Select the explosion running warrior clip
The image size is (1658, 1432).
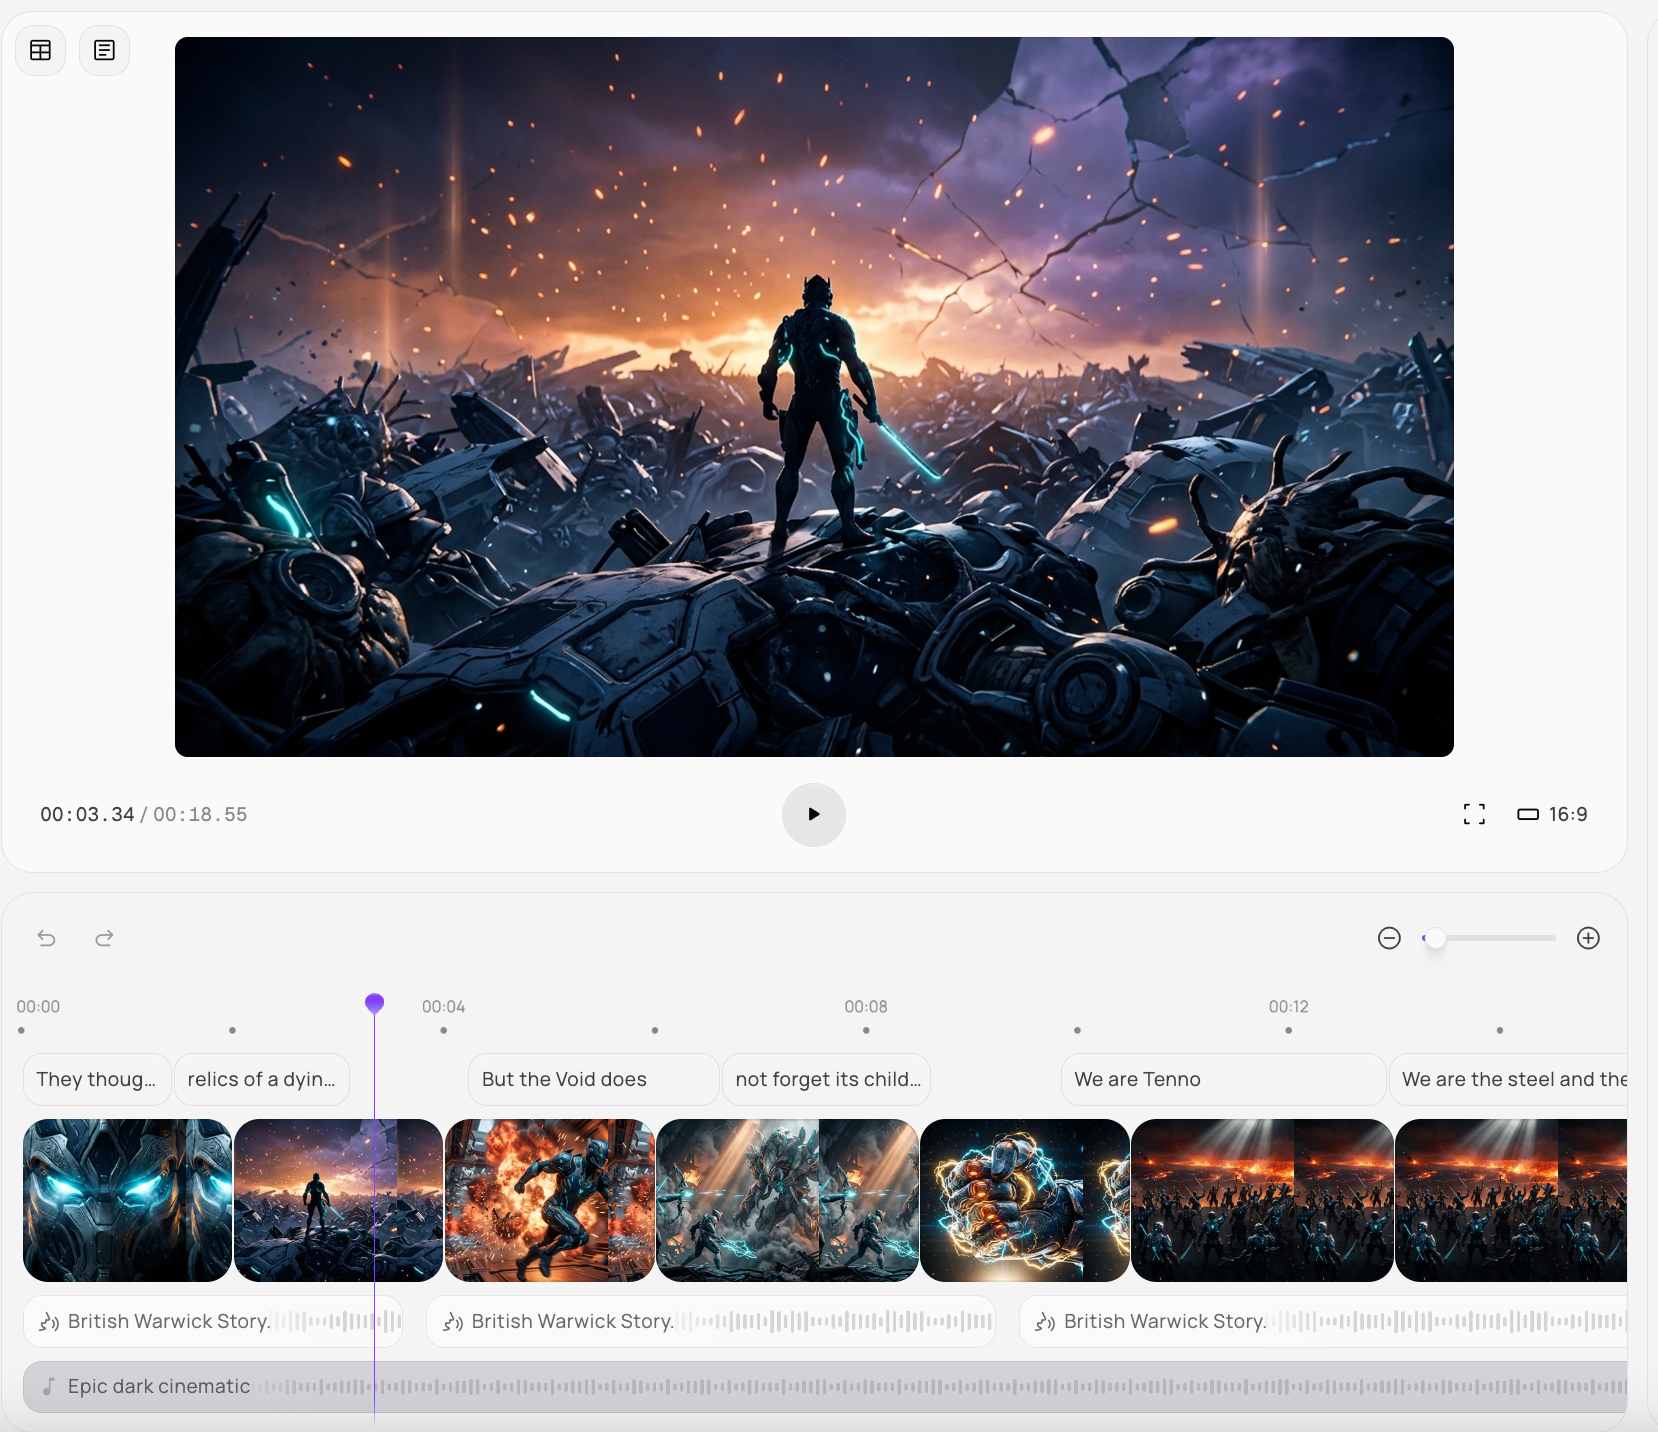pyautogui.click(x=549, y=1200)
